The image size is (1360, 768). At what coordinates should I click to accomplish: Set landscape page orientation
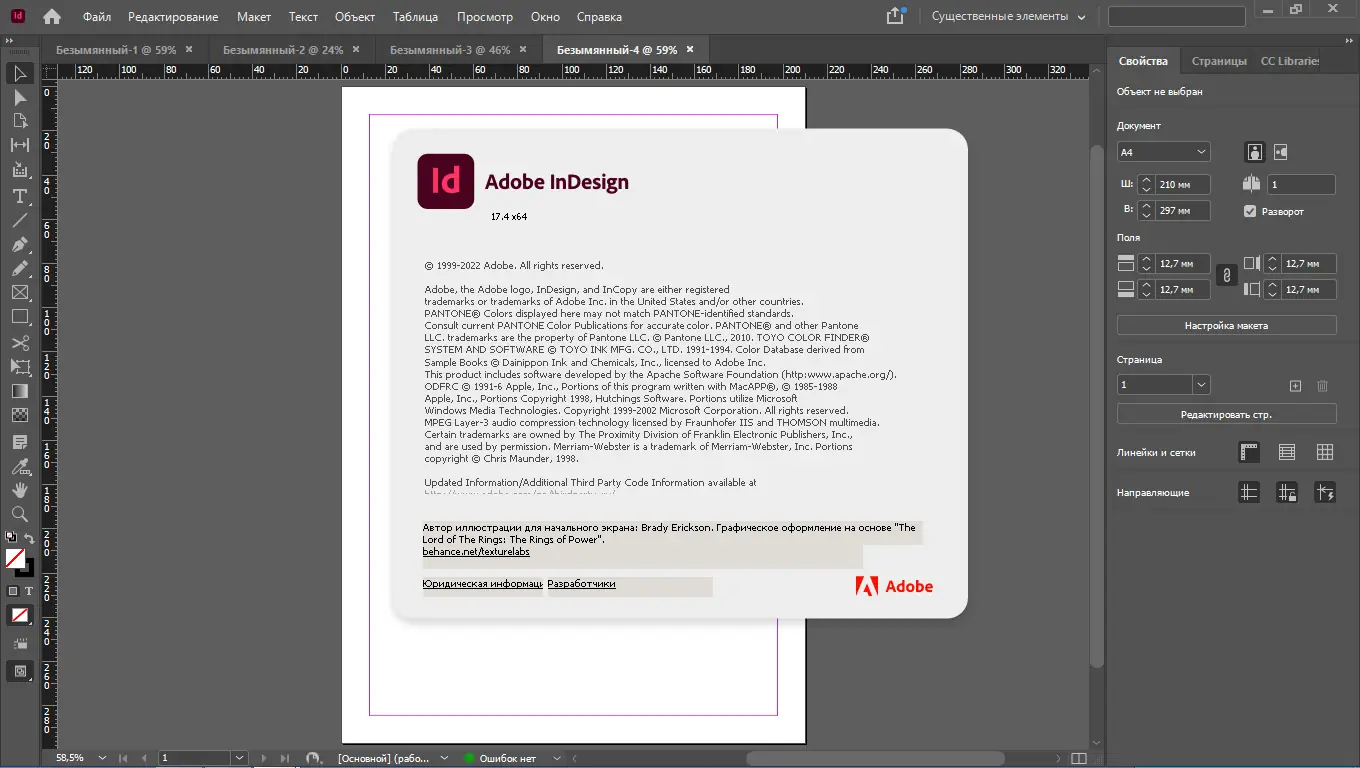pos(1281,152)
